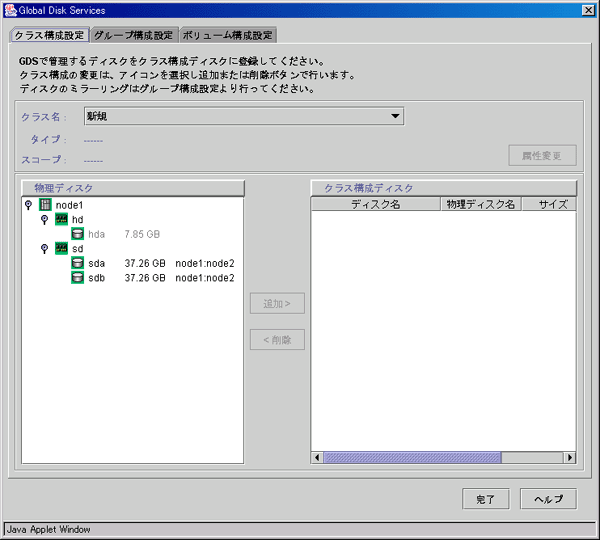Collapse the sd tree branch
Screen dimensions: 600x540
point(45,248)
